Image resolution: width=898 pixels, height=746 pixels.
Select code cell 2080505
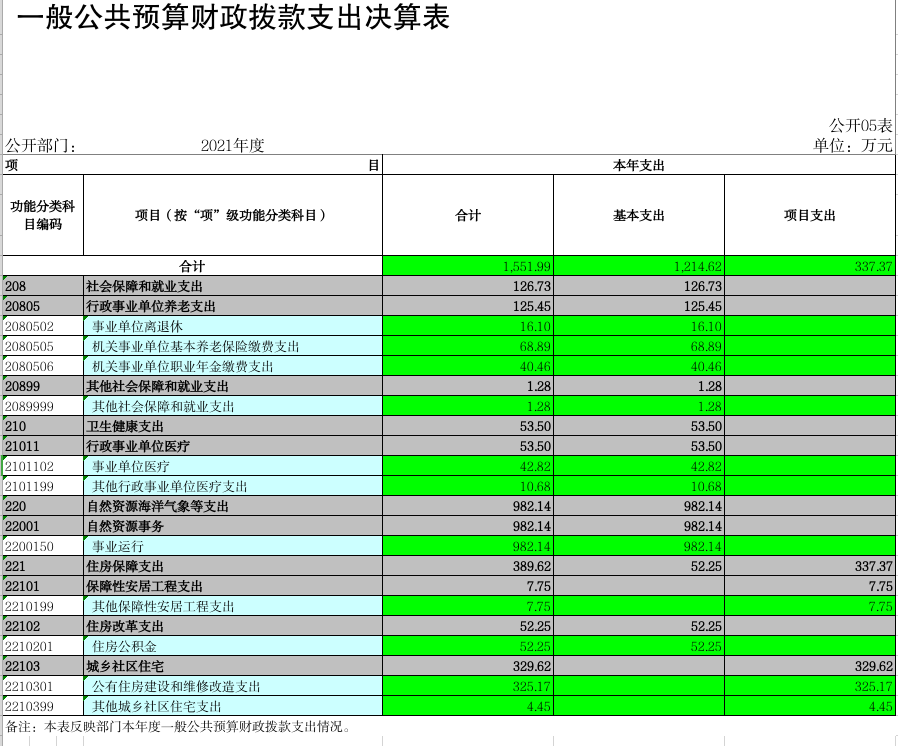click(43, 346)
